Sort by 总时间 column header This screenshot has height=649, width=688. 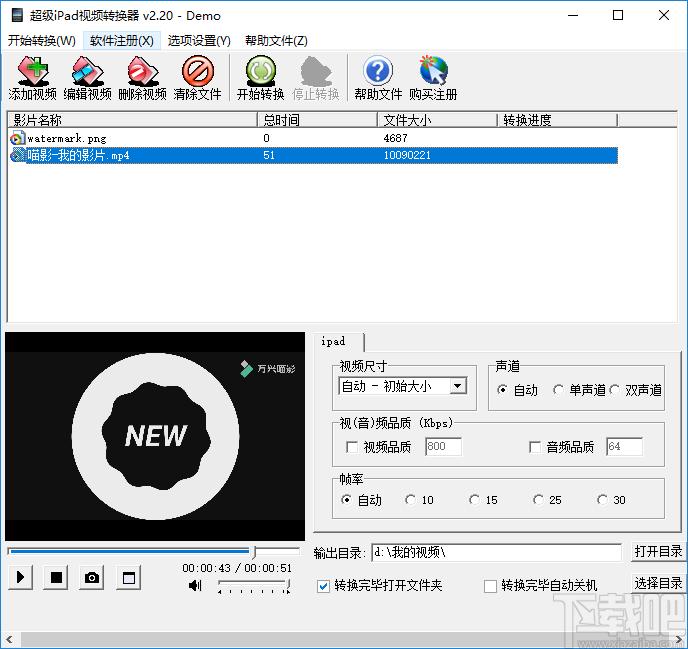[x=318, y=120]
